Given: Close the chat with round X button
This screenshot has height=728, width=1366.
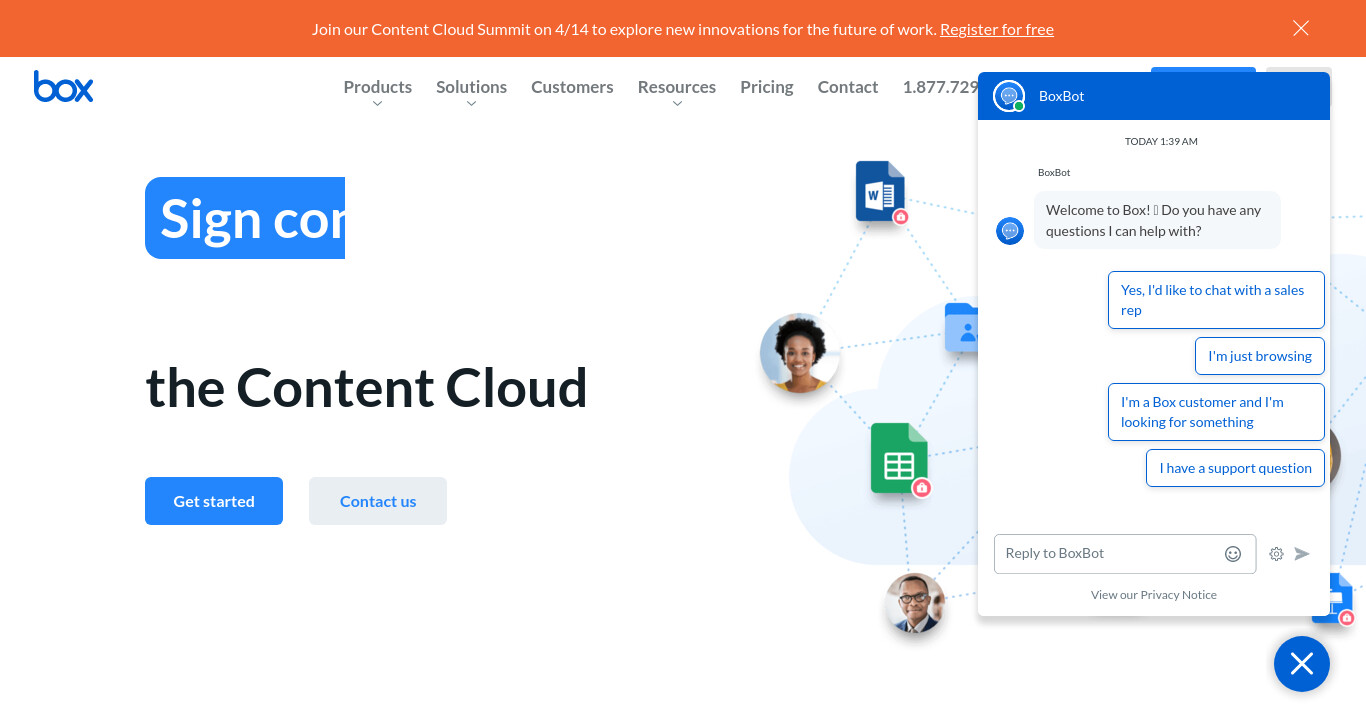Looking at the screenshot, I should click(x=1302, y=664).
